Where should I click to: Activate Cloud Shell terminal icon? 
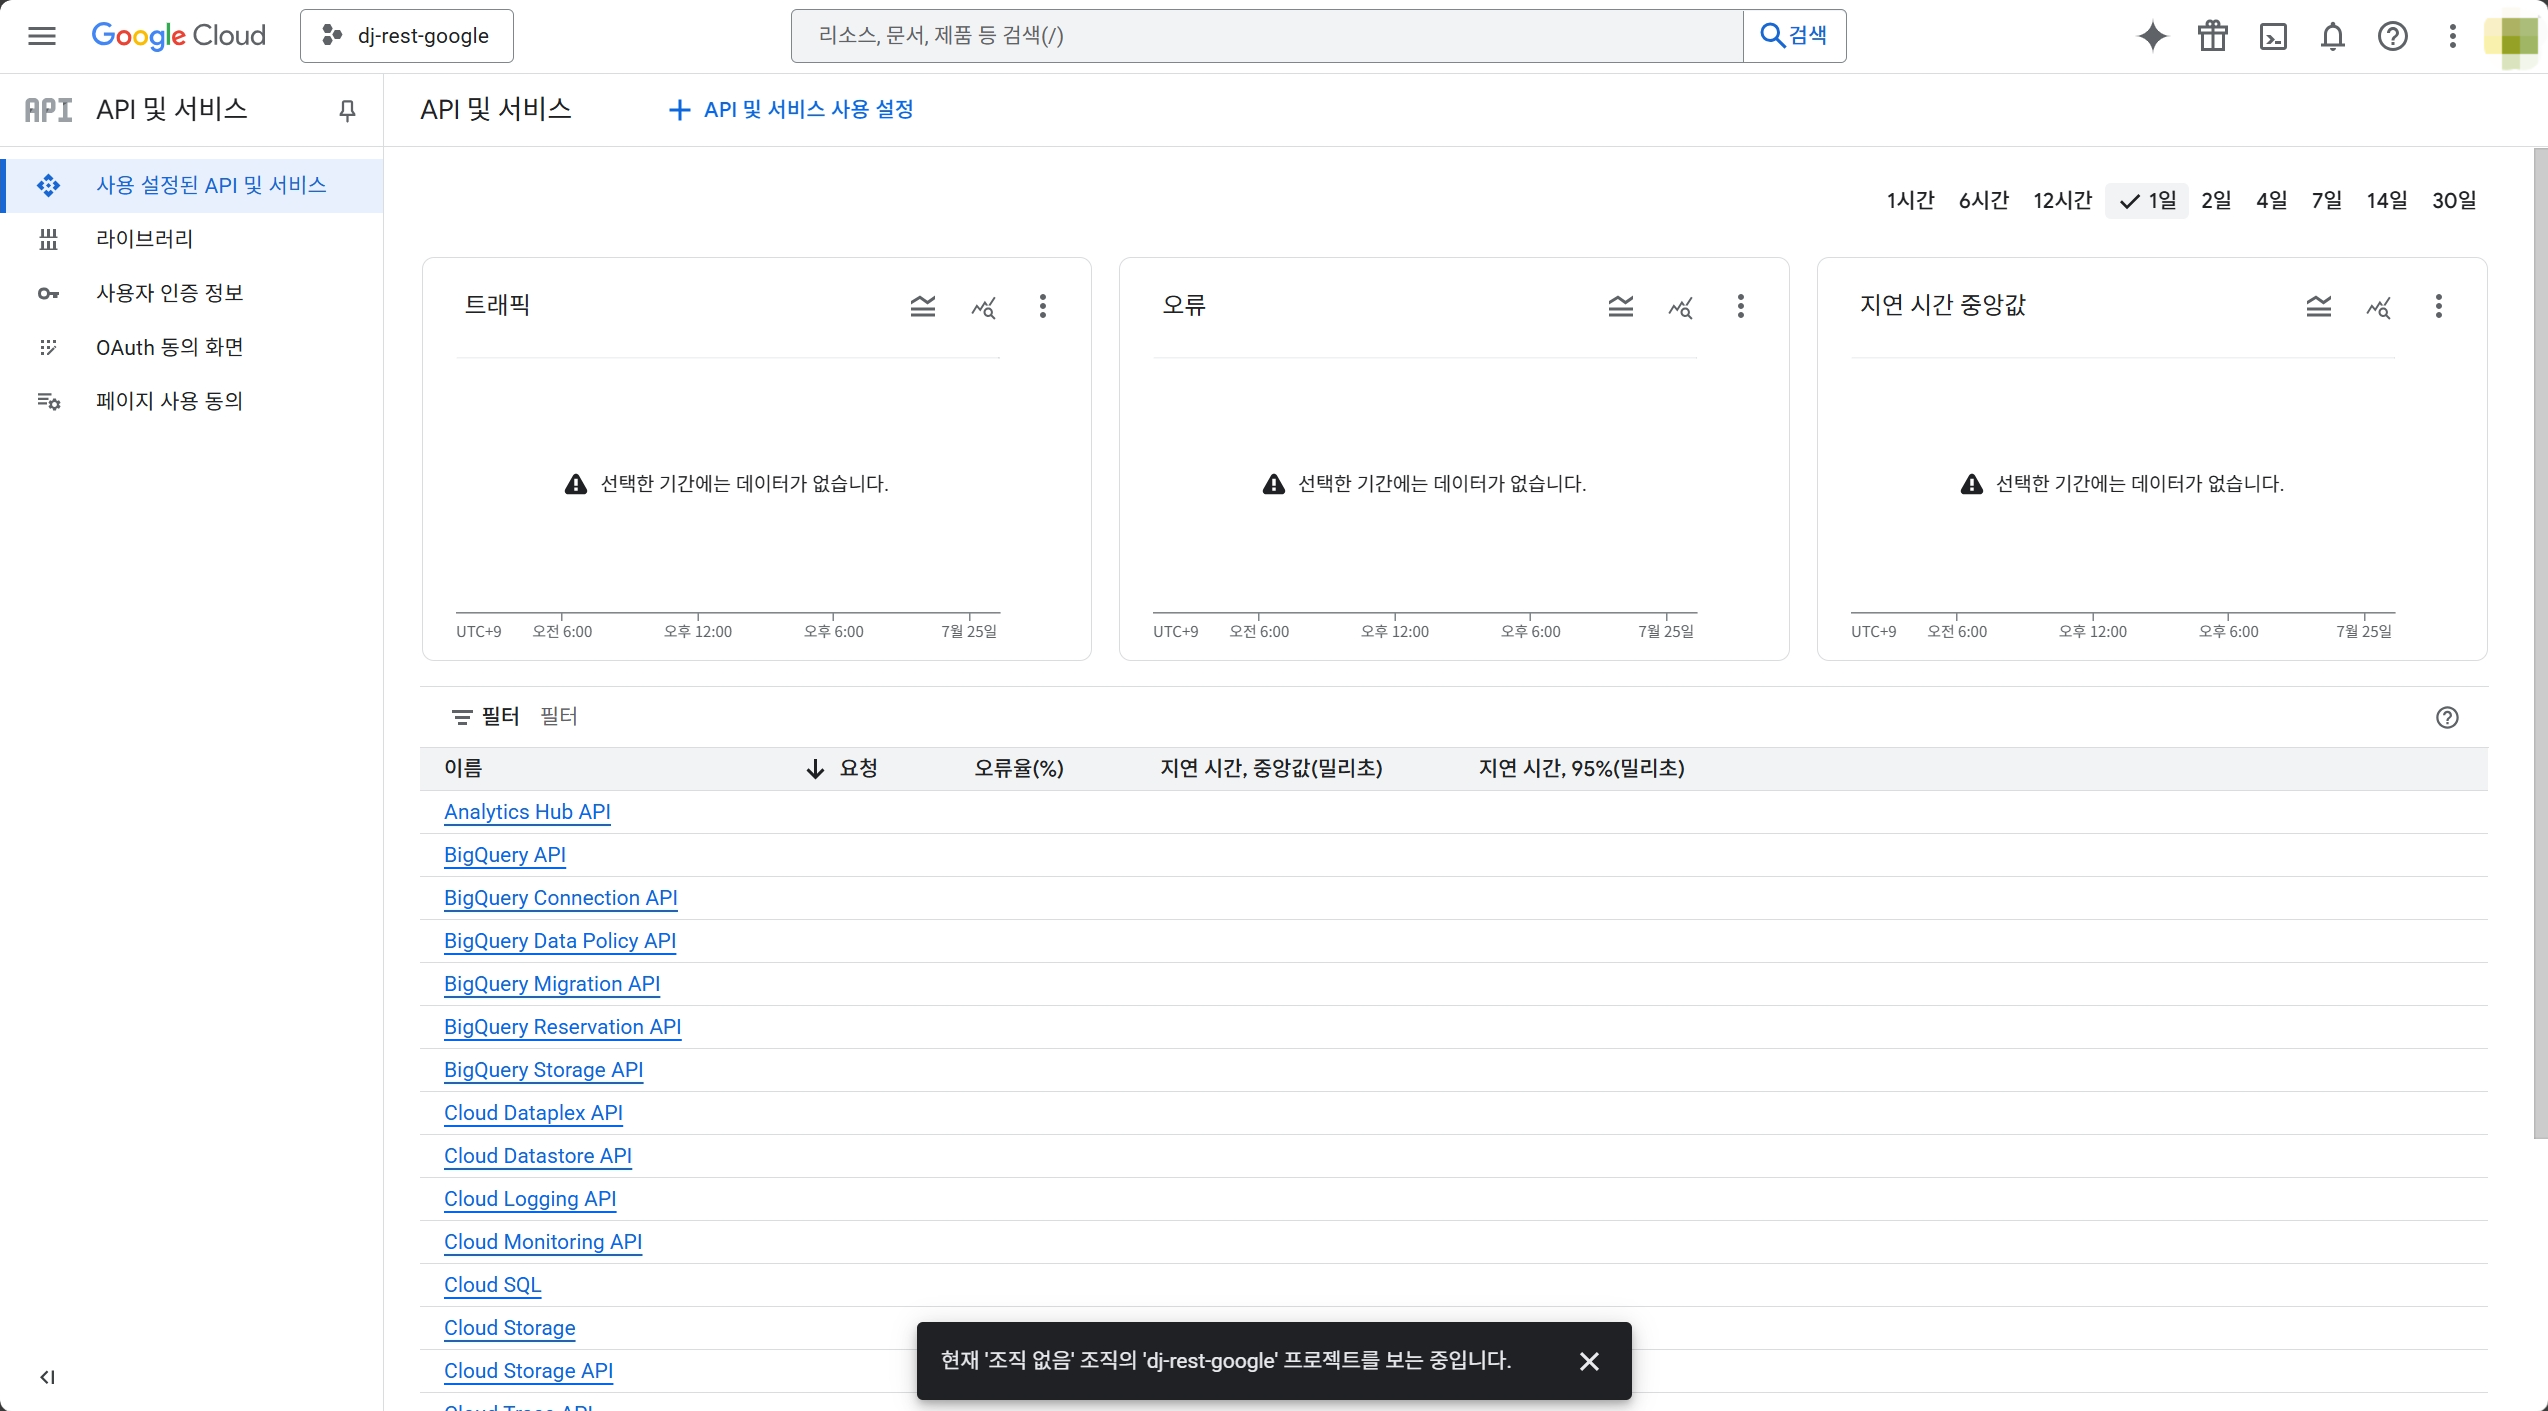point(2273,36)
